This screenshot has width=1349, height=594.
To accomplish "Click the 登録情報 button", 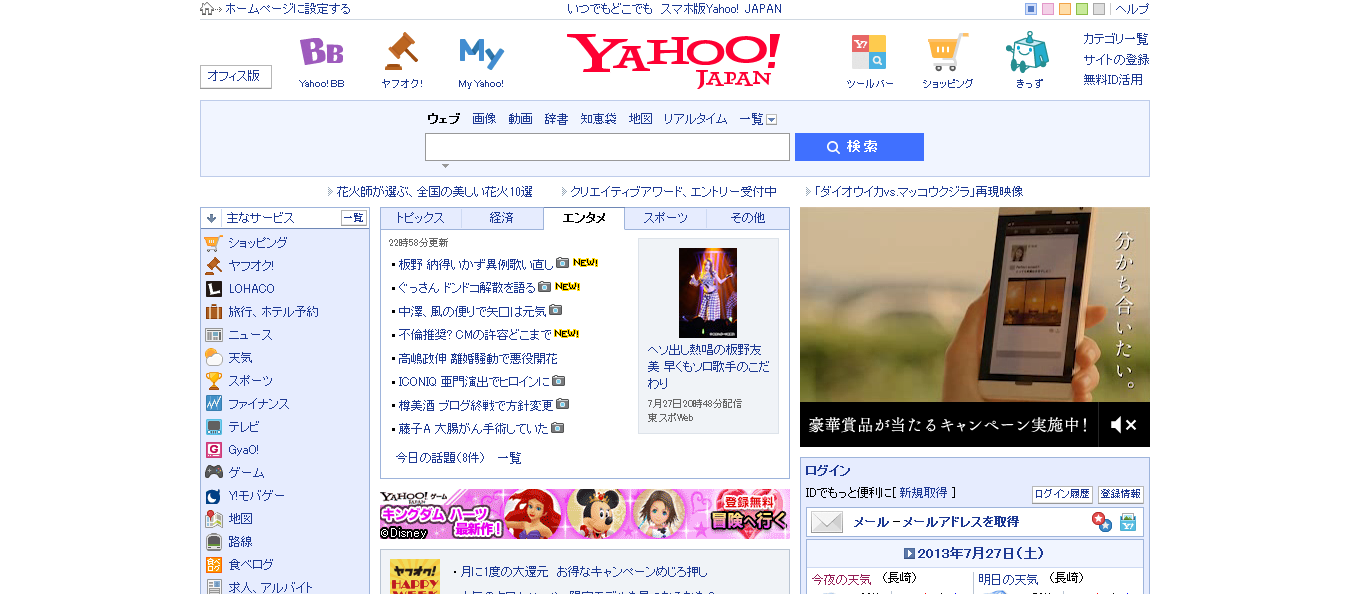I will [1120, 494].
